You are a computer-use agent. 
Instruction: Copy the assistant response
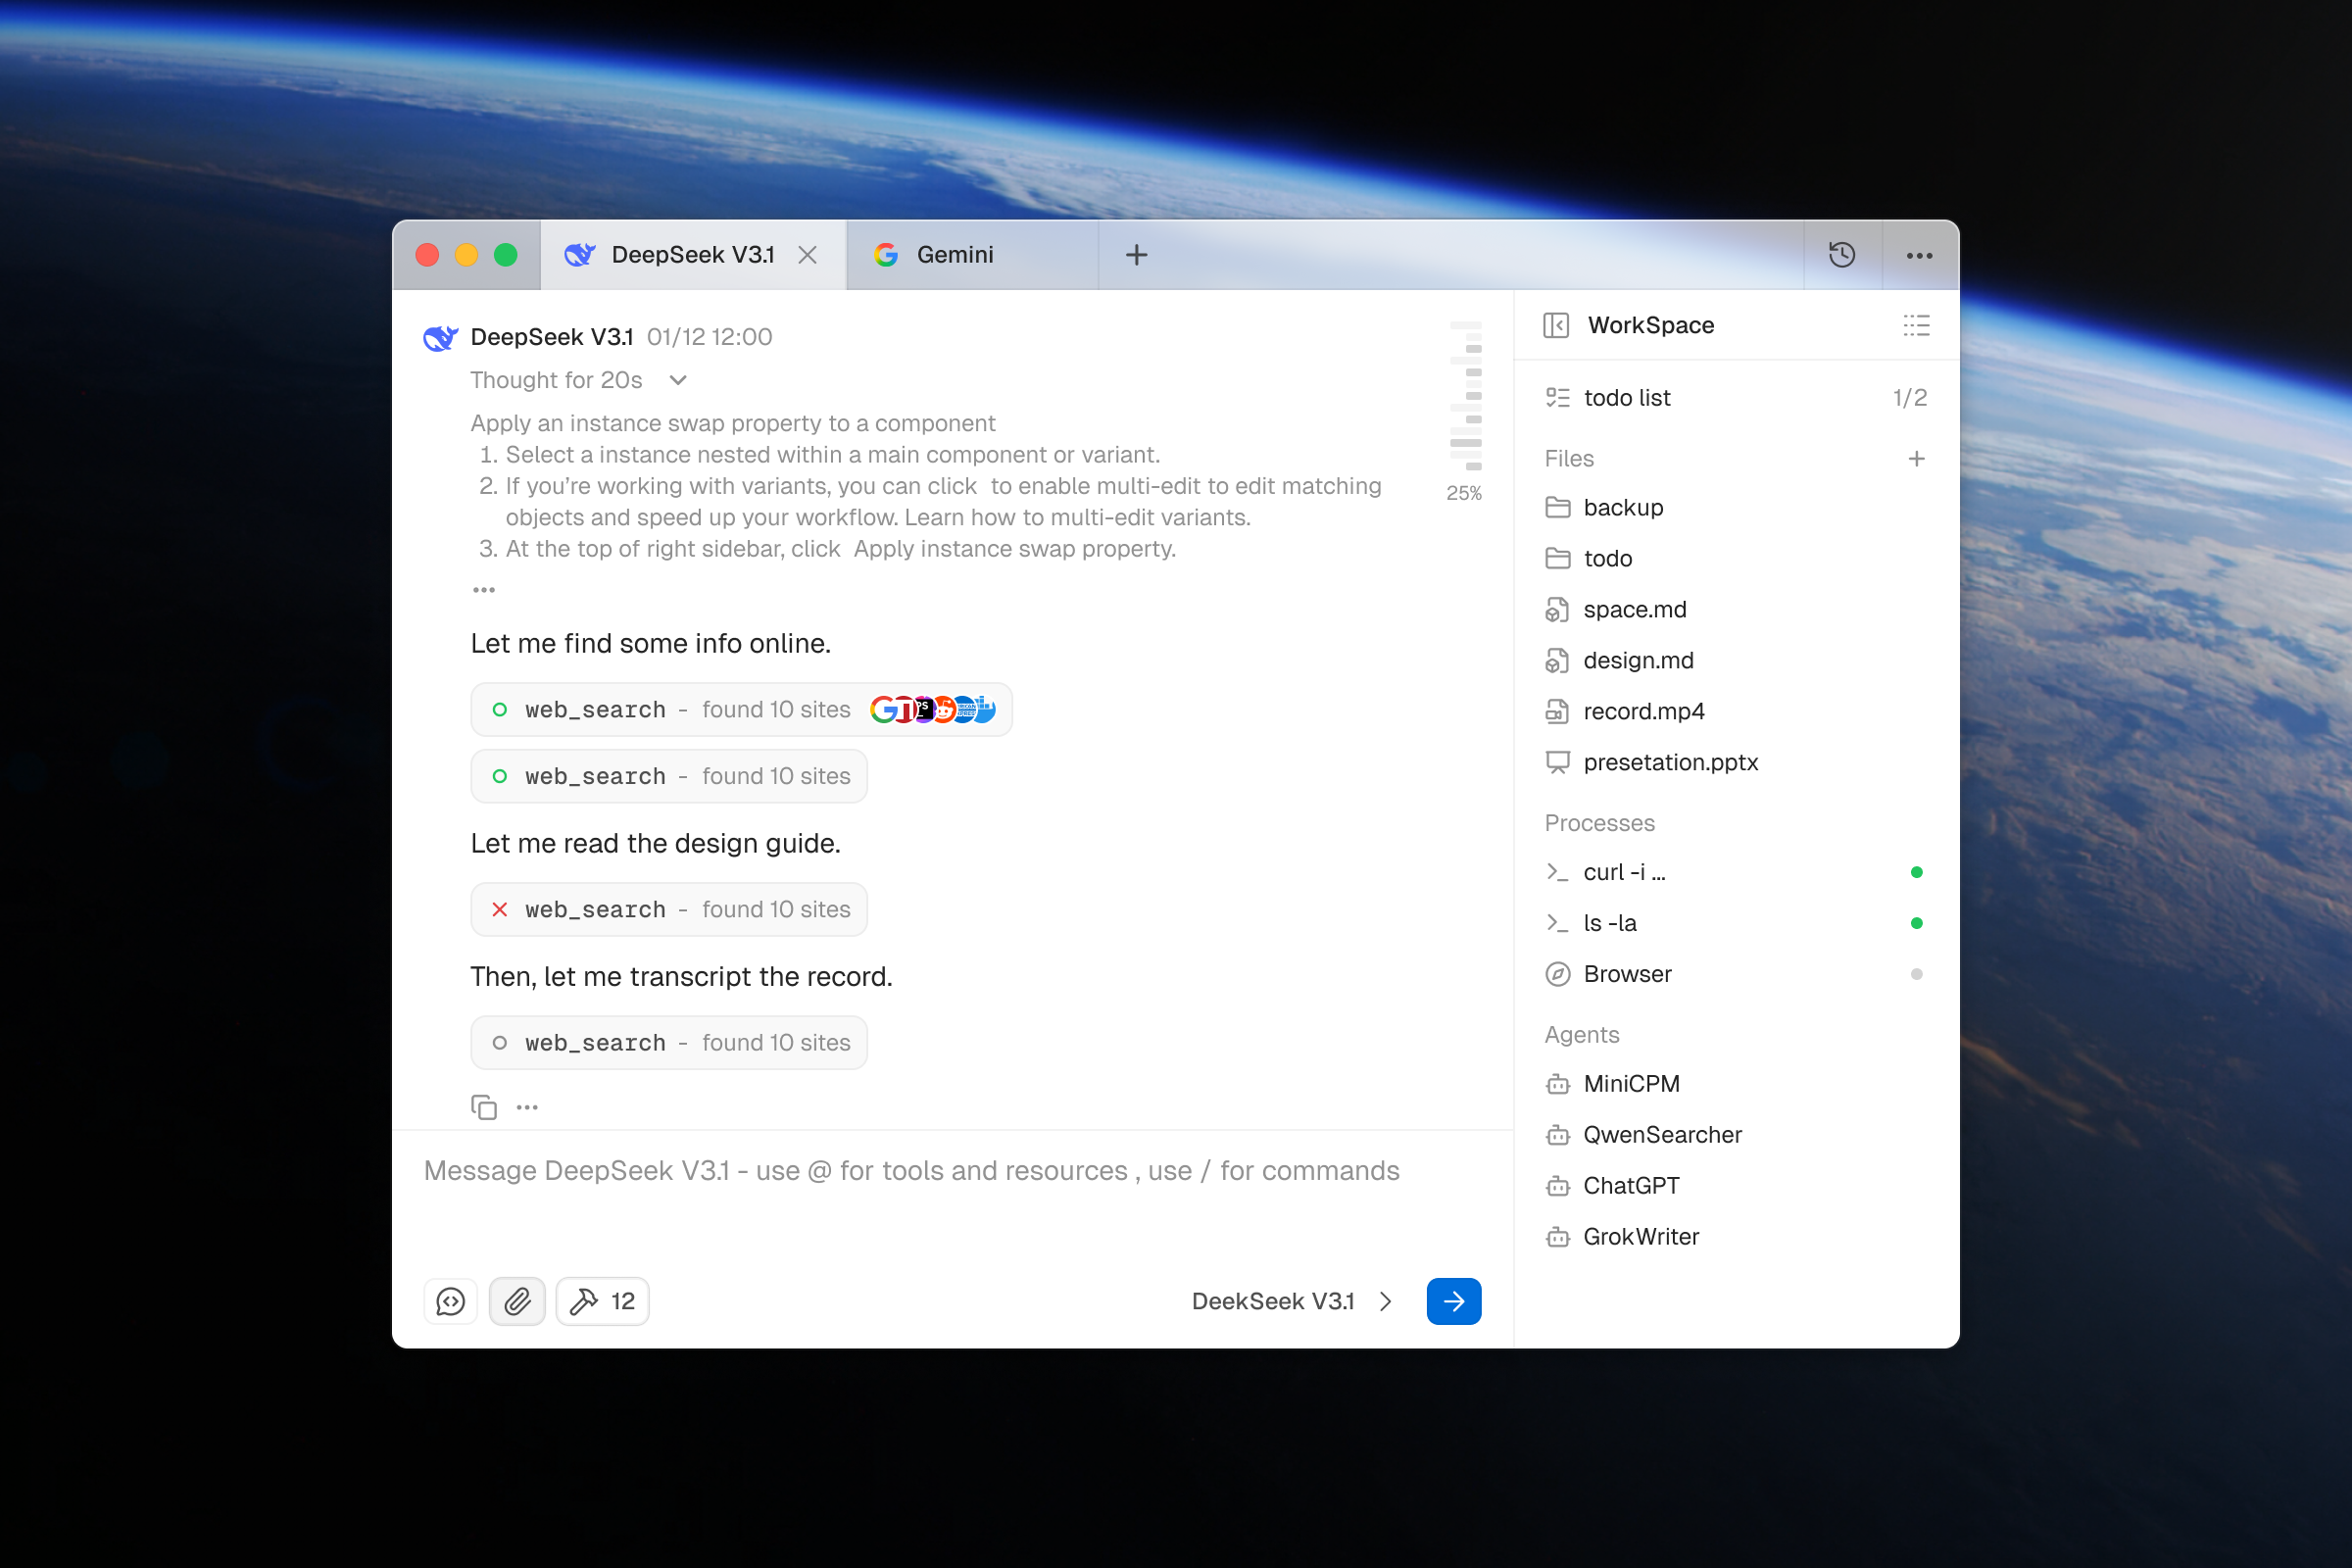484,1107
